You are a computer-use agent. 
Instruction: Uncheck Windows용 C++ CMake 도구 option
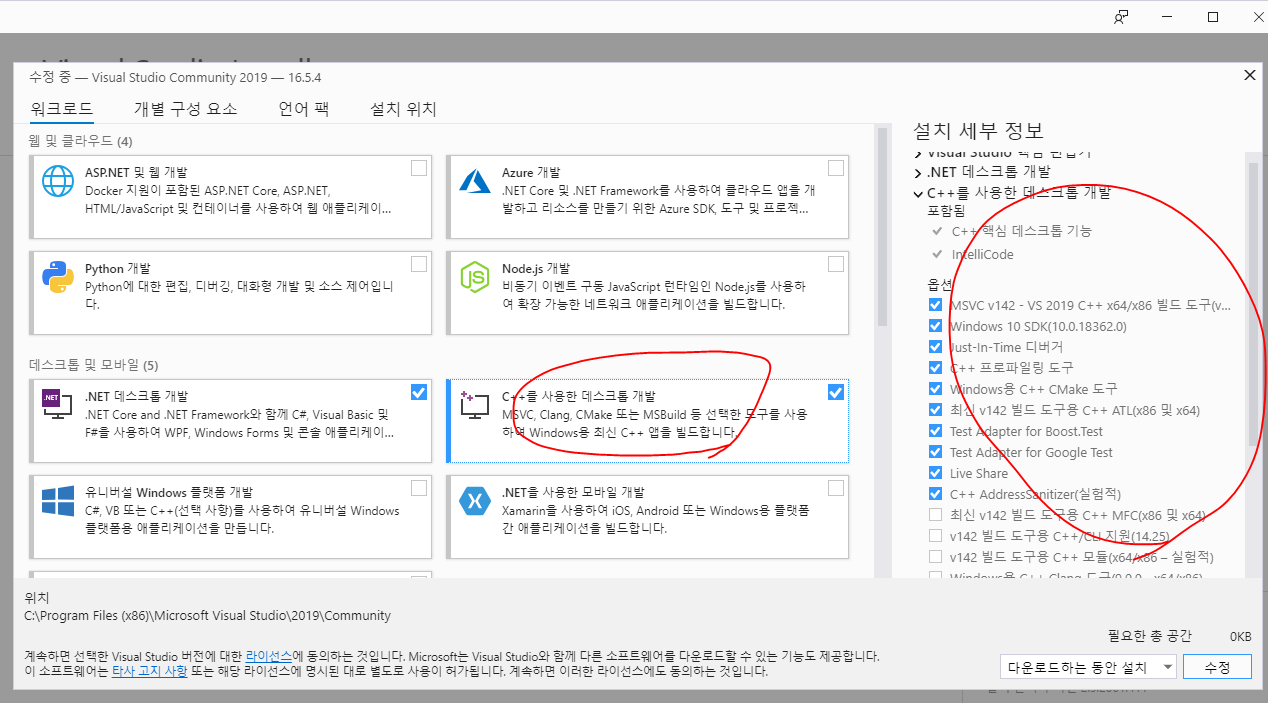[x=935, y=389]
